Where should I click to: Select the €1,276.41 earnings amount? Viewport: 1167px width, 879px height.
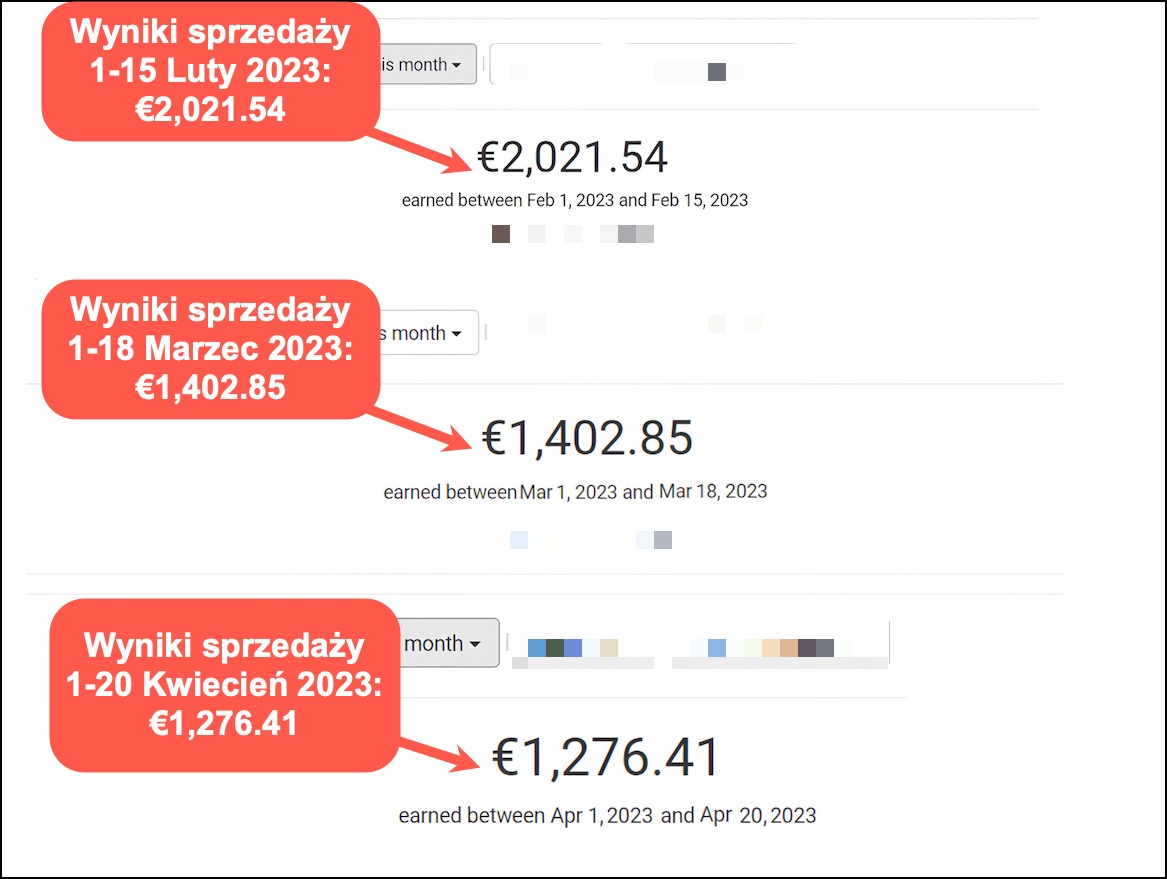click(x=607, y=757)
